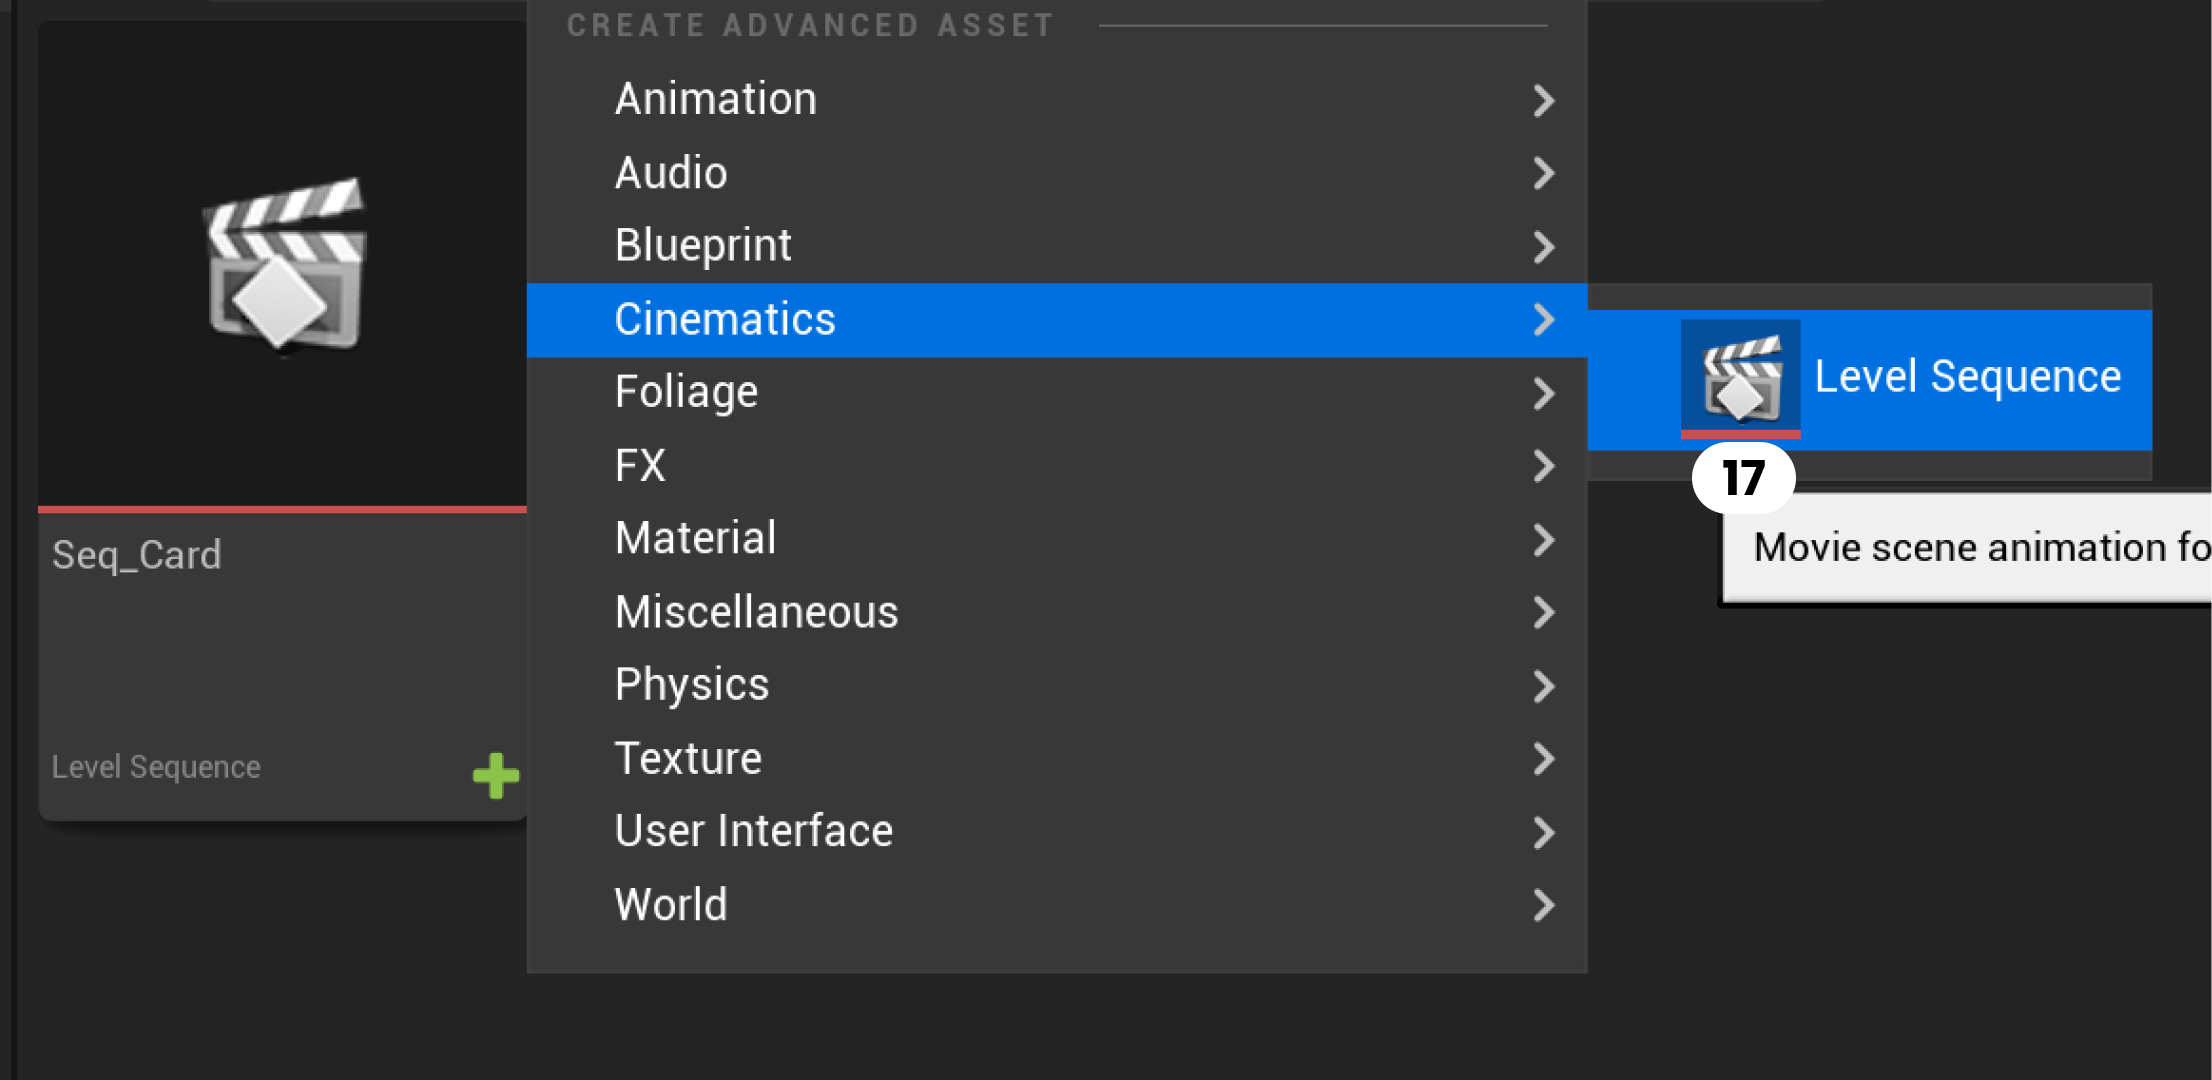Open the Physics asset category
This screenshot has height=1080, width=2212.
[691, 685]
